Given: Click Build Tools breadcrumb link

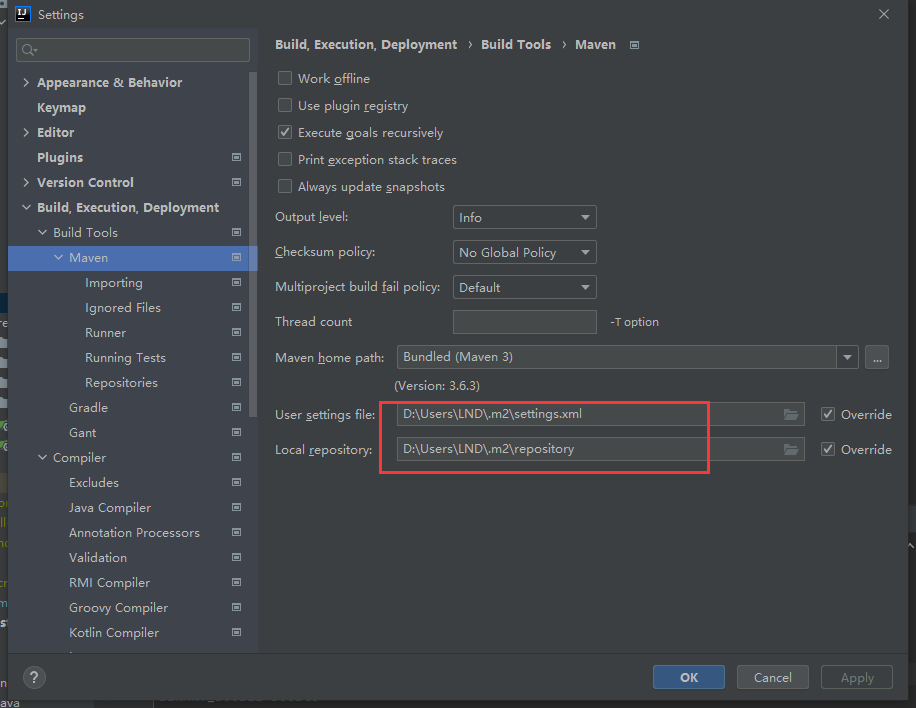Looking at the screenshot, I should [x=516, y=45].
